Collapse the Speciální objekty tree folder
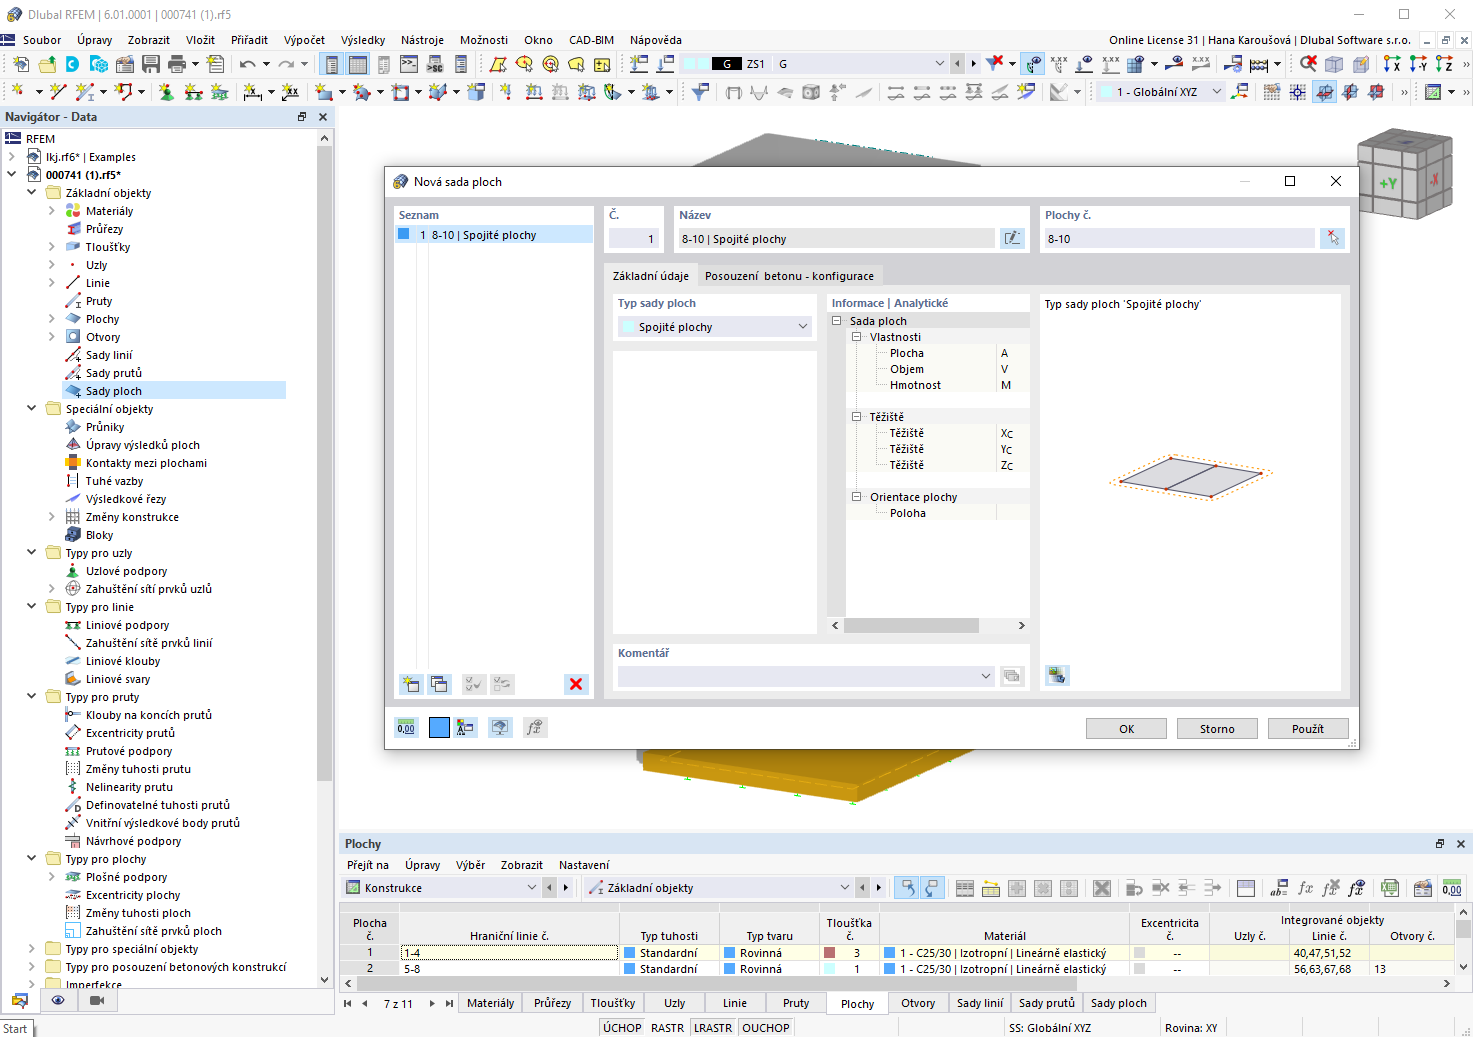This screenshot has height=1037, width=1473. click(32, 409)
